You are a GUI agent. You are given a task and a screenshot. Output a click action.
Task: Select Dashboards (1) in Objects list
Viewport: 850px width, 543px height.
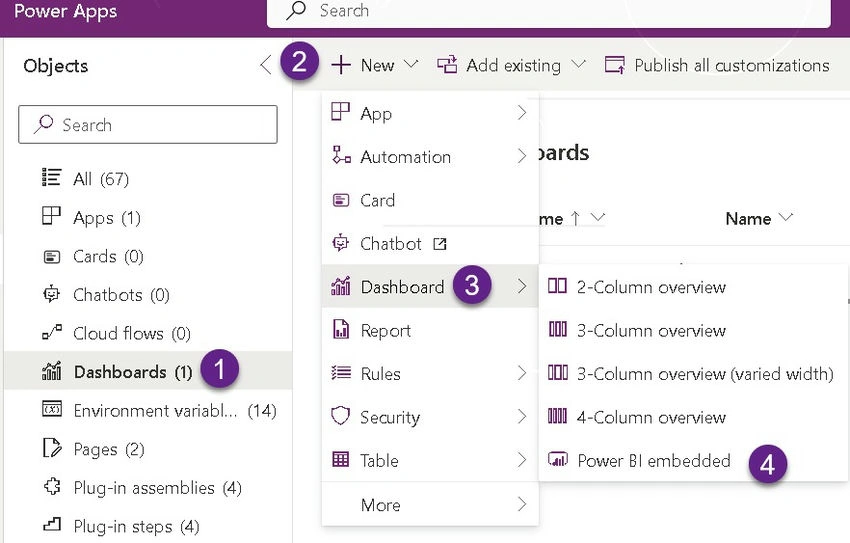pyautogui.click(x=148, y=371)
